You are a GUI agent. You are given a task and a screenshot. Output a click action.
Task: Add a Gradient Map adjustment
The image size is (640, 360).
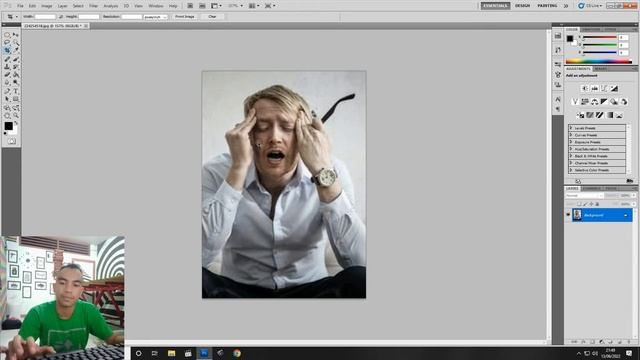tap(609, 116)
